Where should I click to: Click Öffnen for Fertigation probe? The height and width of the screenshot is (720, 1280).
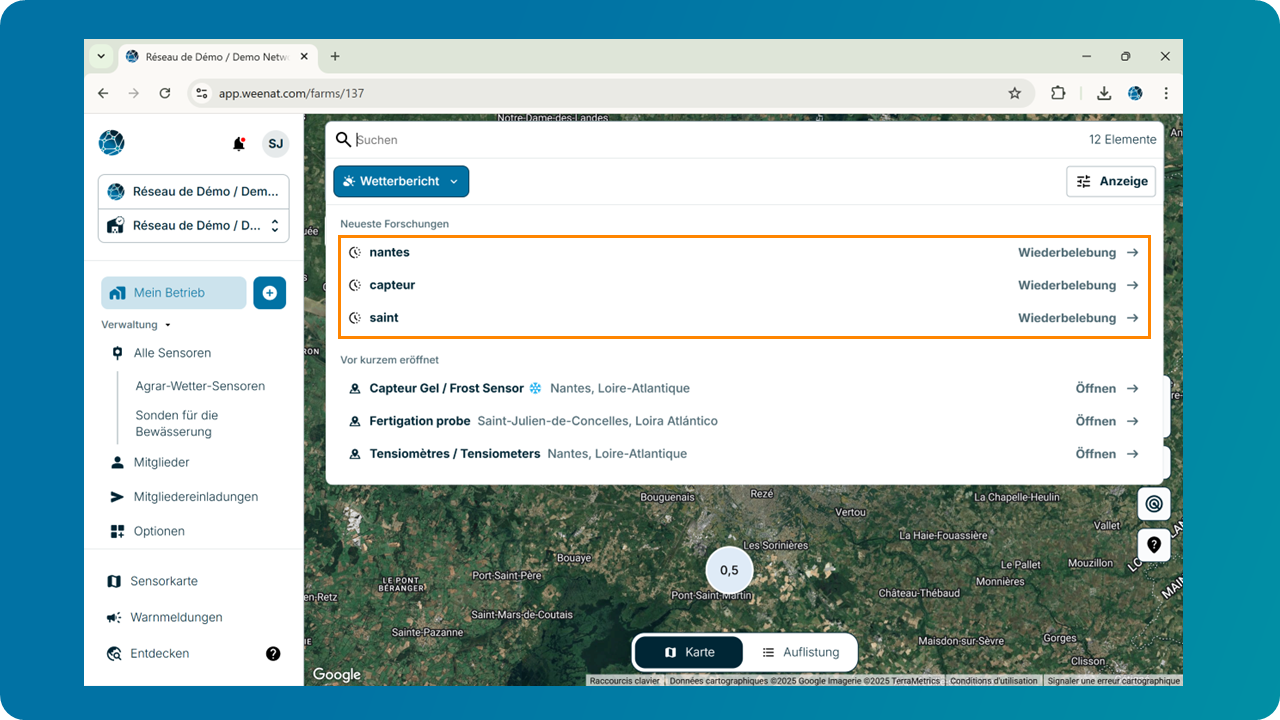(x=1096, y=421)
